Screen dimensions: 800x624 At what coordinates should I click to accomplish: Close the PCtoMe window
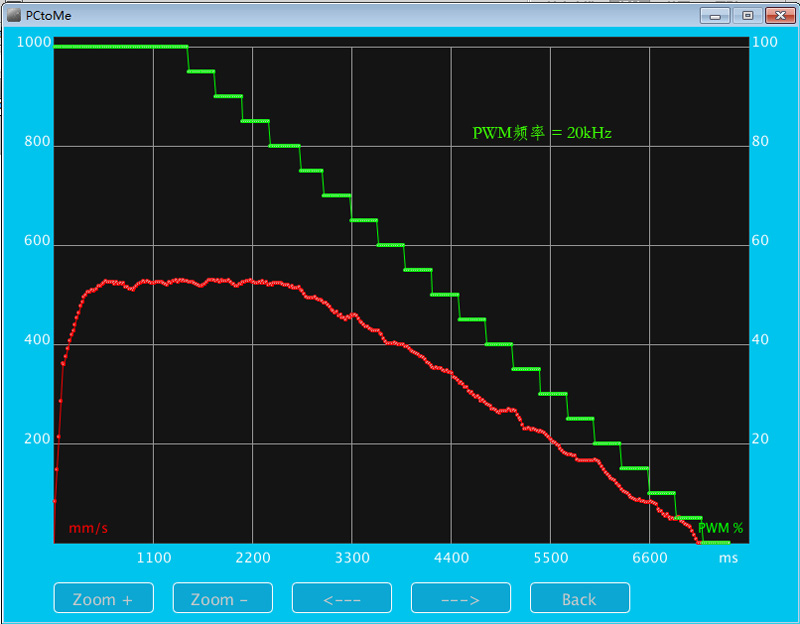[x=780, y=16]
